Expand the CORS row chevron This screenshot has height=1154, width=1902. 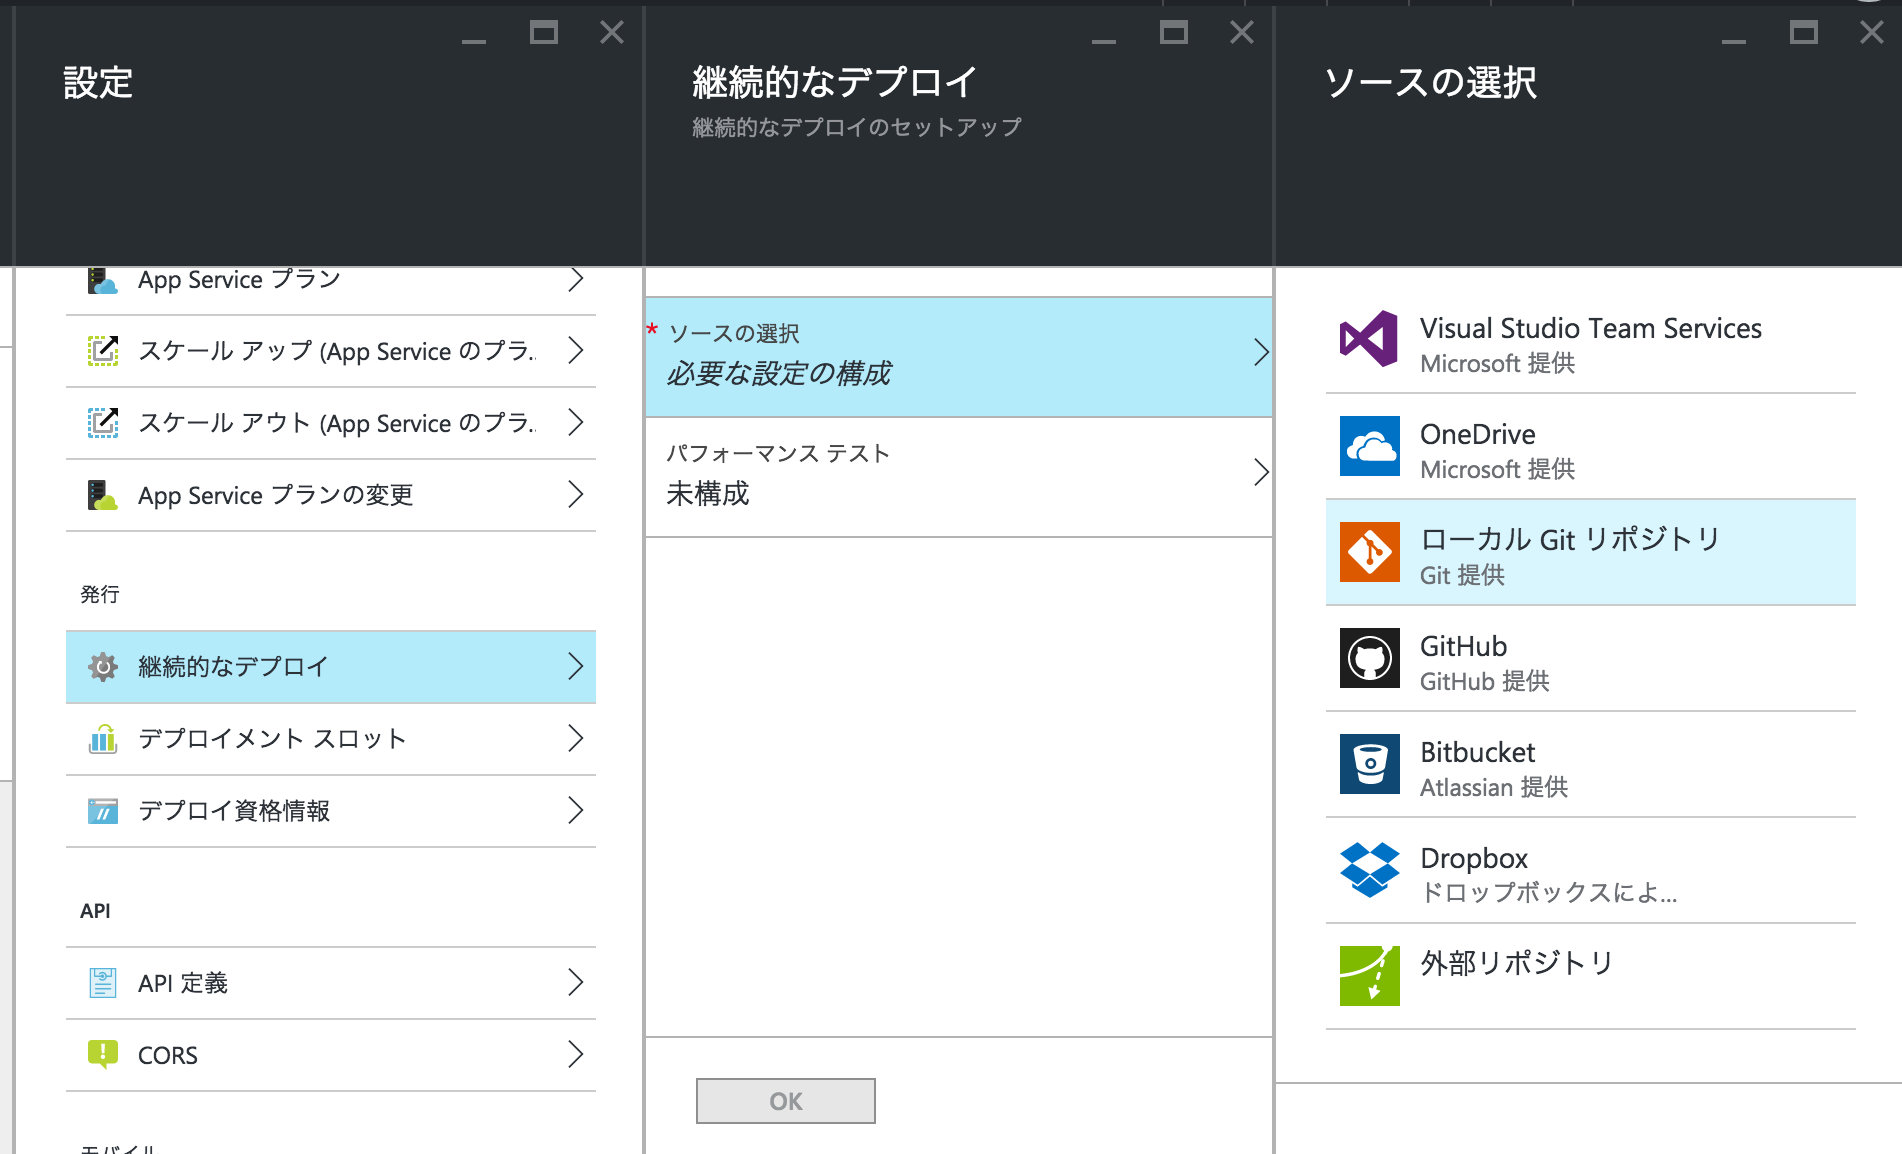point(575,1055)
